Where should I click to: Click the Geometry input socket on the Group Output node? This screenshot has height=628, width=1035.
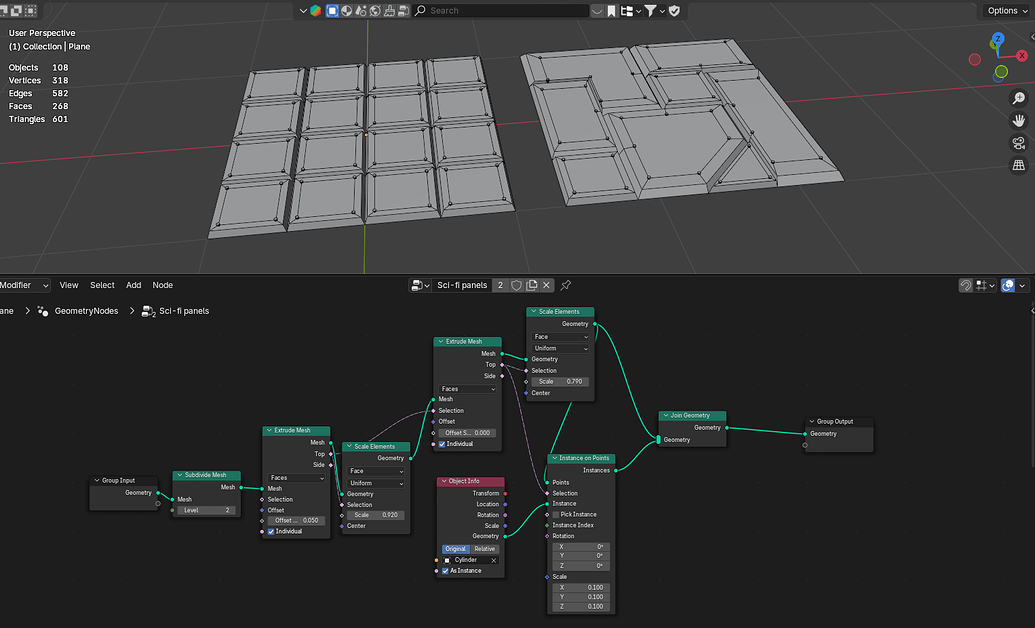(805, 434)
